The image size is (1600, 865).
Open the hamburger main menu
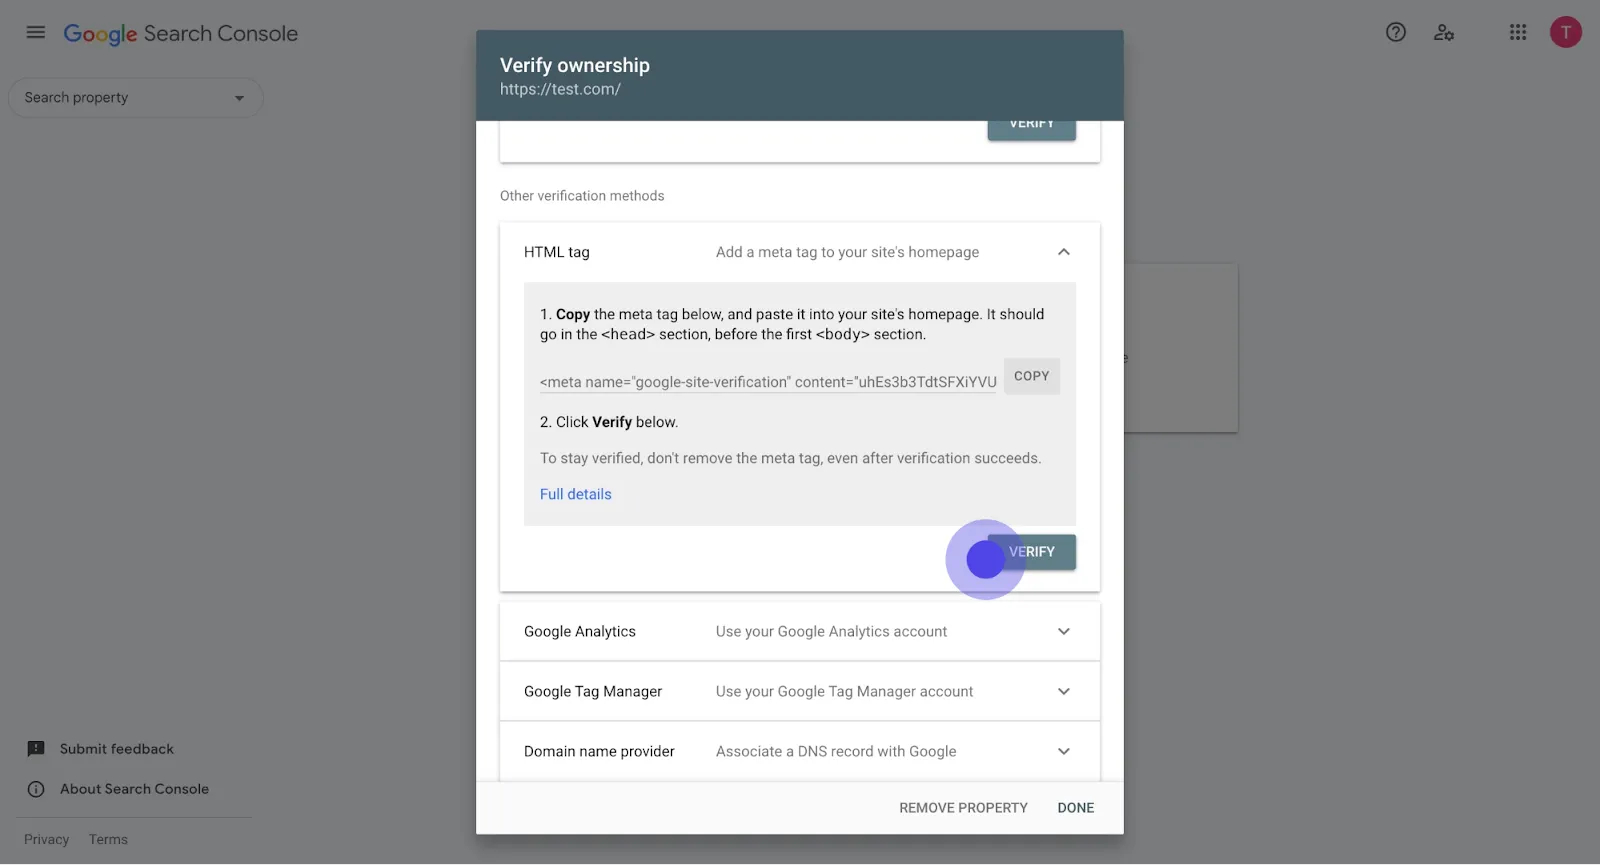click(36, 33)
